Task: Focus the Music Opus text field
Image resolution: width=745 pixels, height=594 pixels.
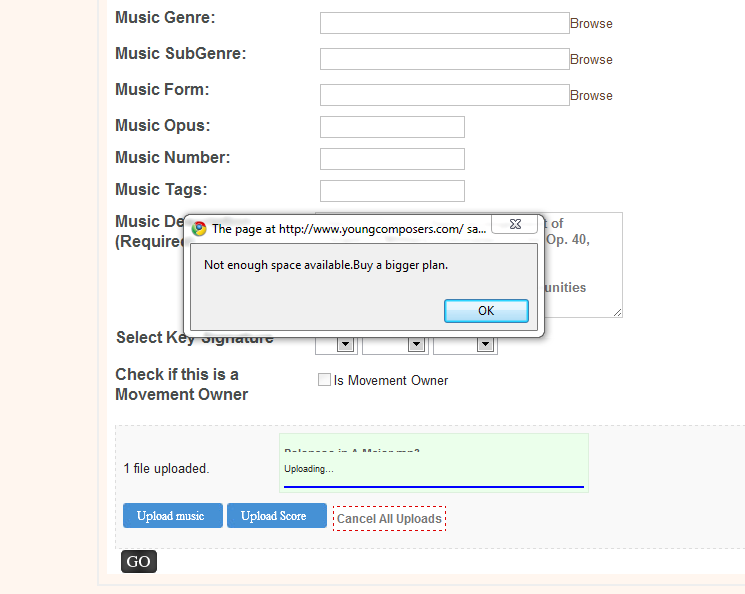Action: pos(392,127)
